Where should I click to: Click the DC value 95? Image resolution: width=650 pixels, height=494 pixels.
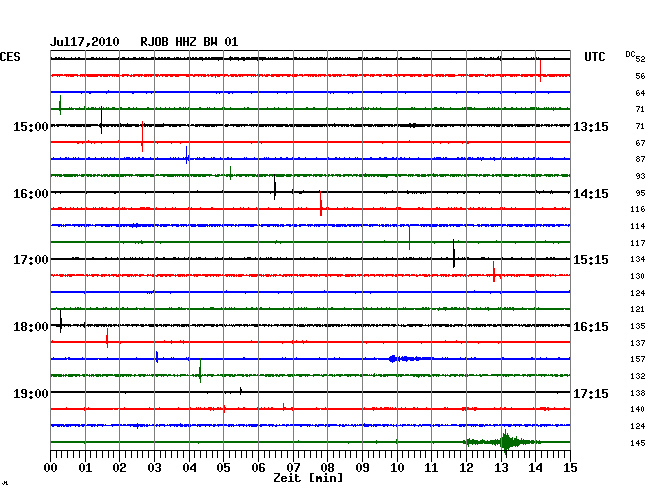tap(640, 193)
